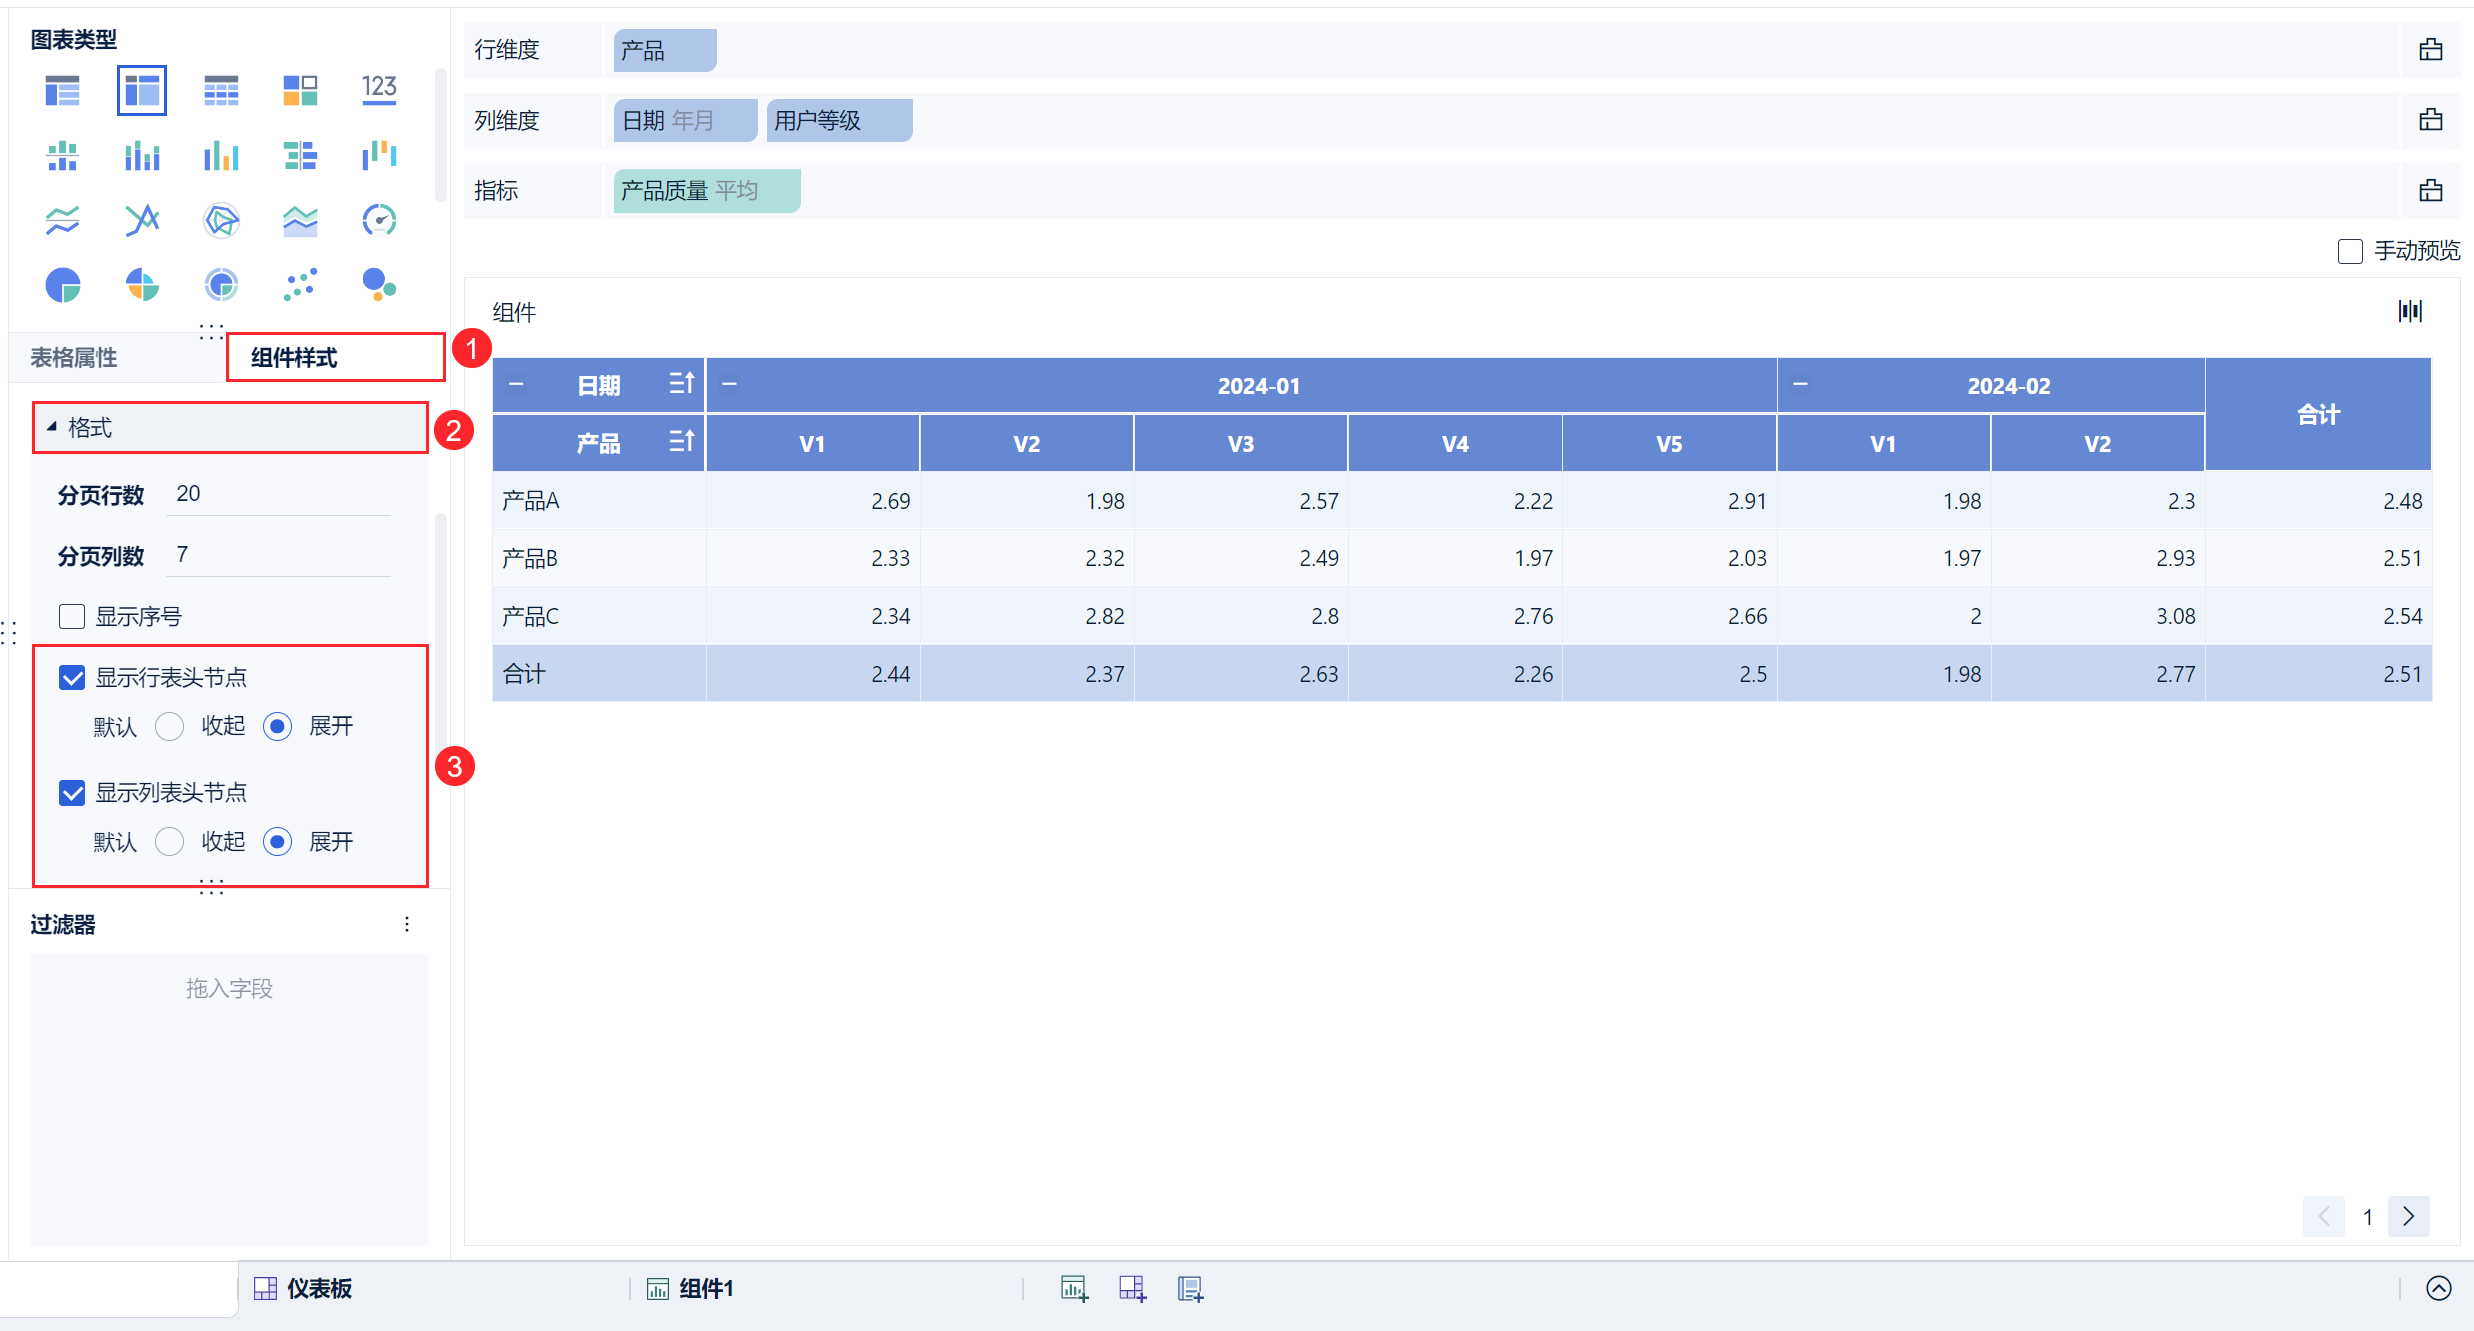Screen dimensions: 2474x1331
Task: Click sort icon beside 产品 header
Action: tap(681, 441)
